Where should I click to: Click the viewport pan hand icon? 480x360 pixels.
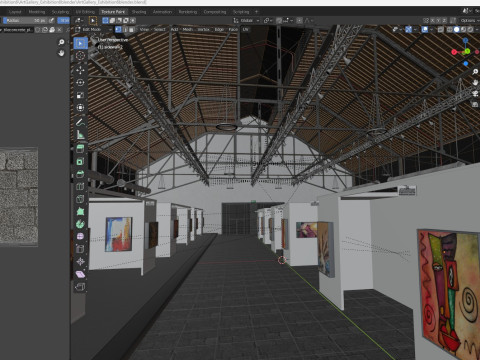pyautogui.click(x=475, y=82)
